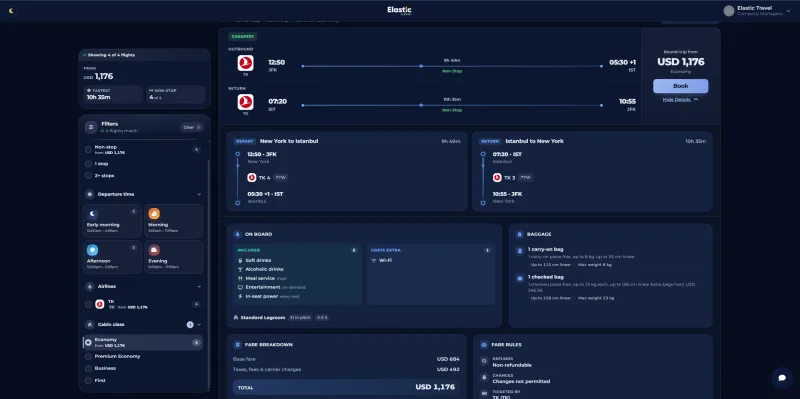Toggle the Morning departure card
This screenshot has width=800, height=399.
[x=173, y=221]
